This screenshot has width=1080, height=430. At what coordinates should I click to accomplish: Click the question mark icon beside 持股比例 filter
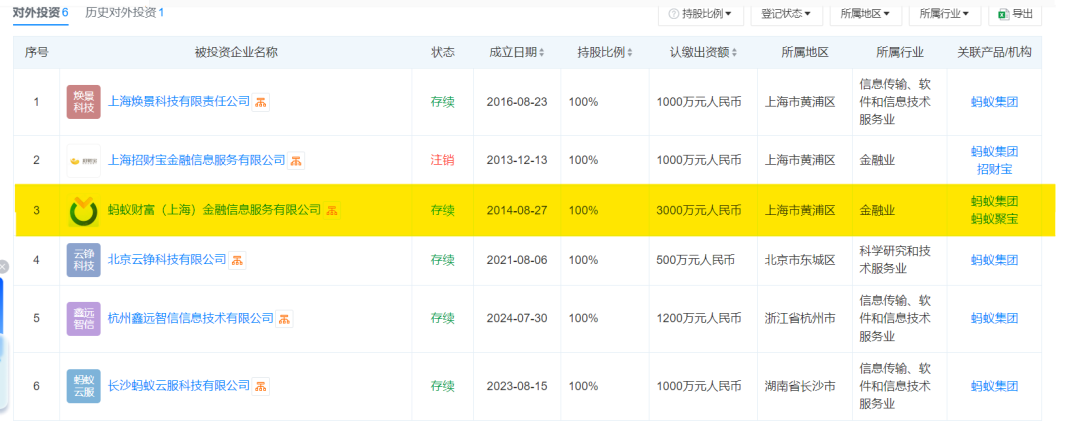pos(673,13)
